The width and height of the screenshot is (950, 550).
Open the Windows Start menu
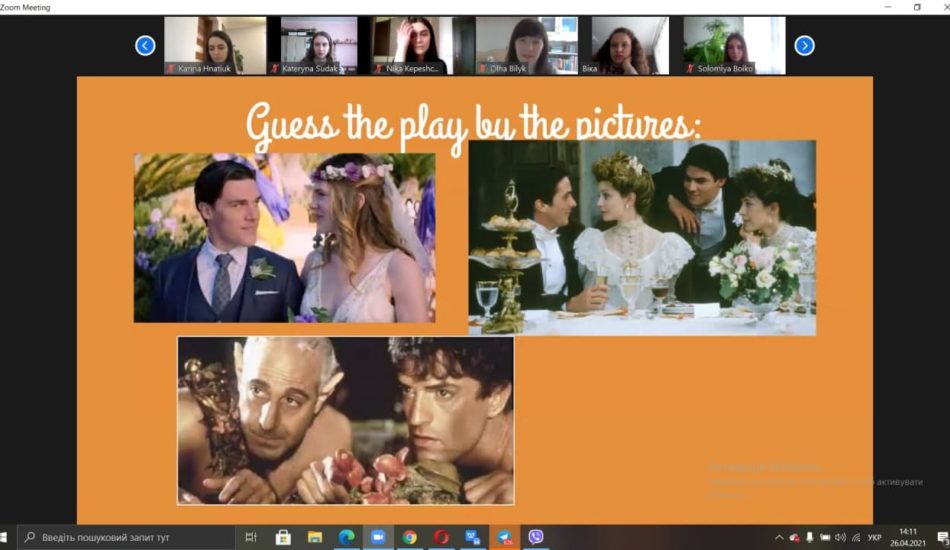9,537
